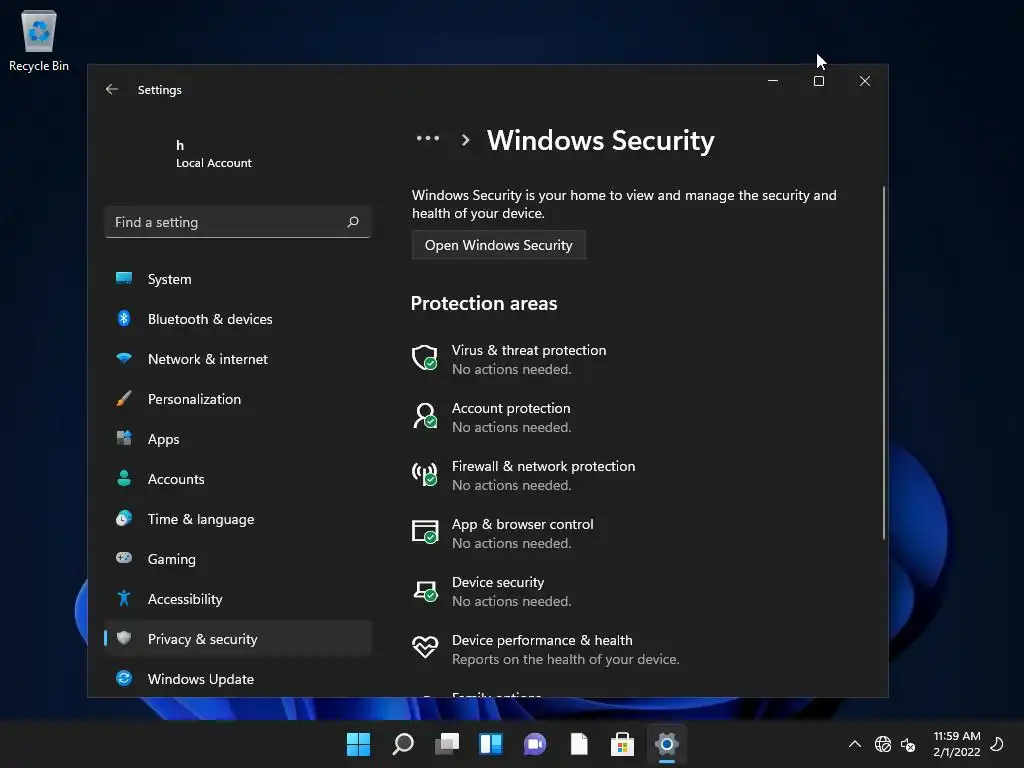Open Microsoft Store from taskbar
The width and height of the screenshot is (1024, 768).
(x=622, y=744)
